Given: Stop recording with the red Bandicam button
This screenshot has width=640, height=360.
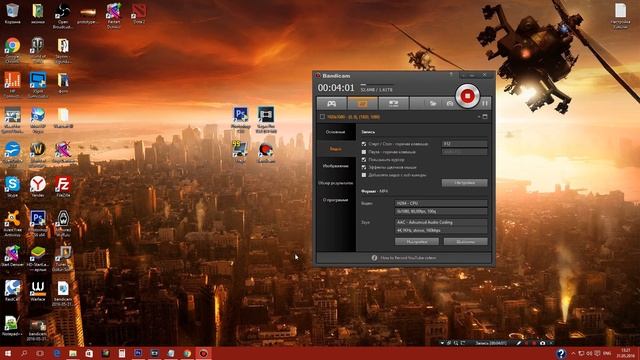Looking at the screenshot, I should [x=467, y=96].
